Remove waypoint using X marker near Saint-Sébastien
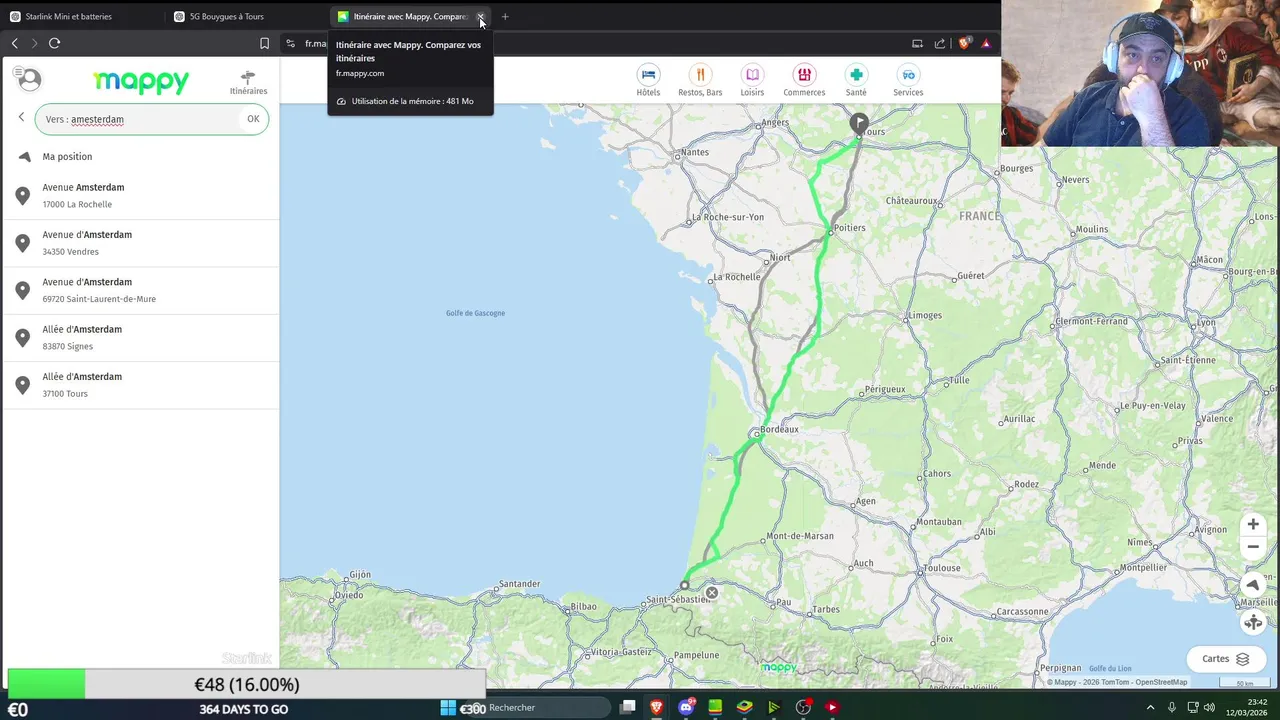Image resolution: width=1280 pixels, height=720 pixels. [711, 593]
